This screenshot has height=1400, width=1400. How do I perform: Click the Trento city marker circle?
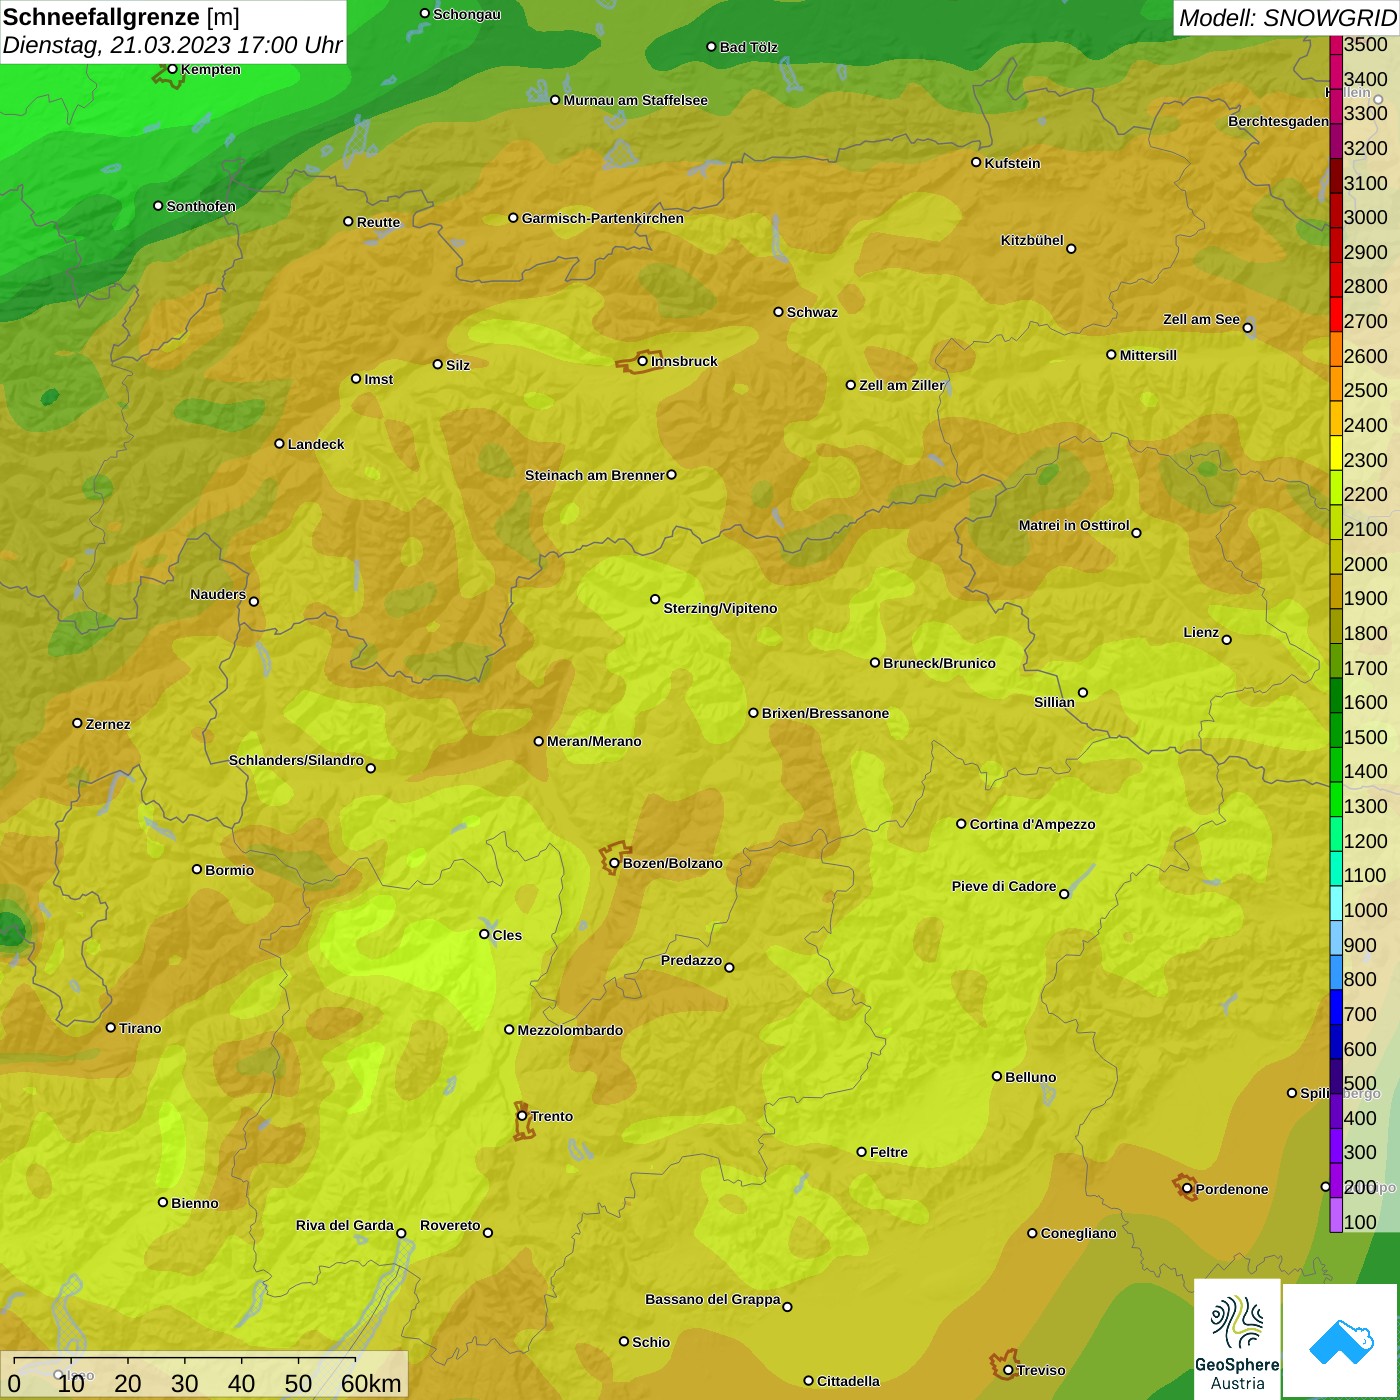tap(522, 1116)
